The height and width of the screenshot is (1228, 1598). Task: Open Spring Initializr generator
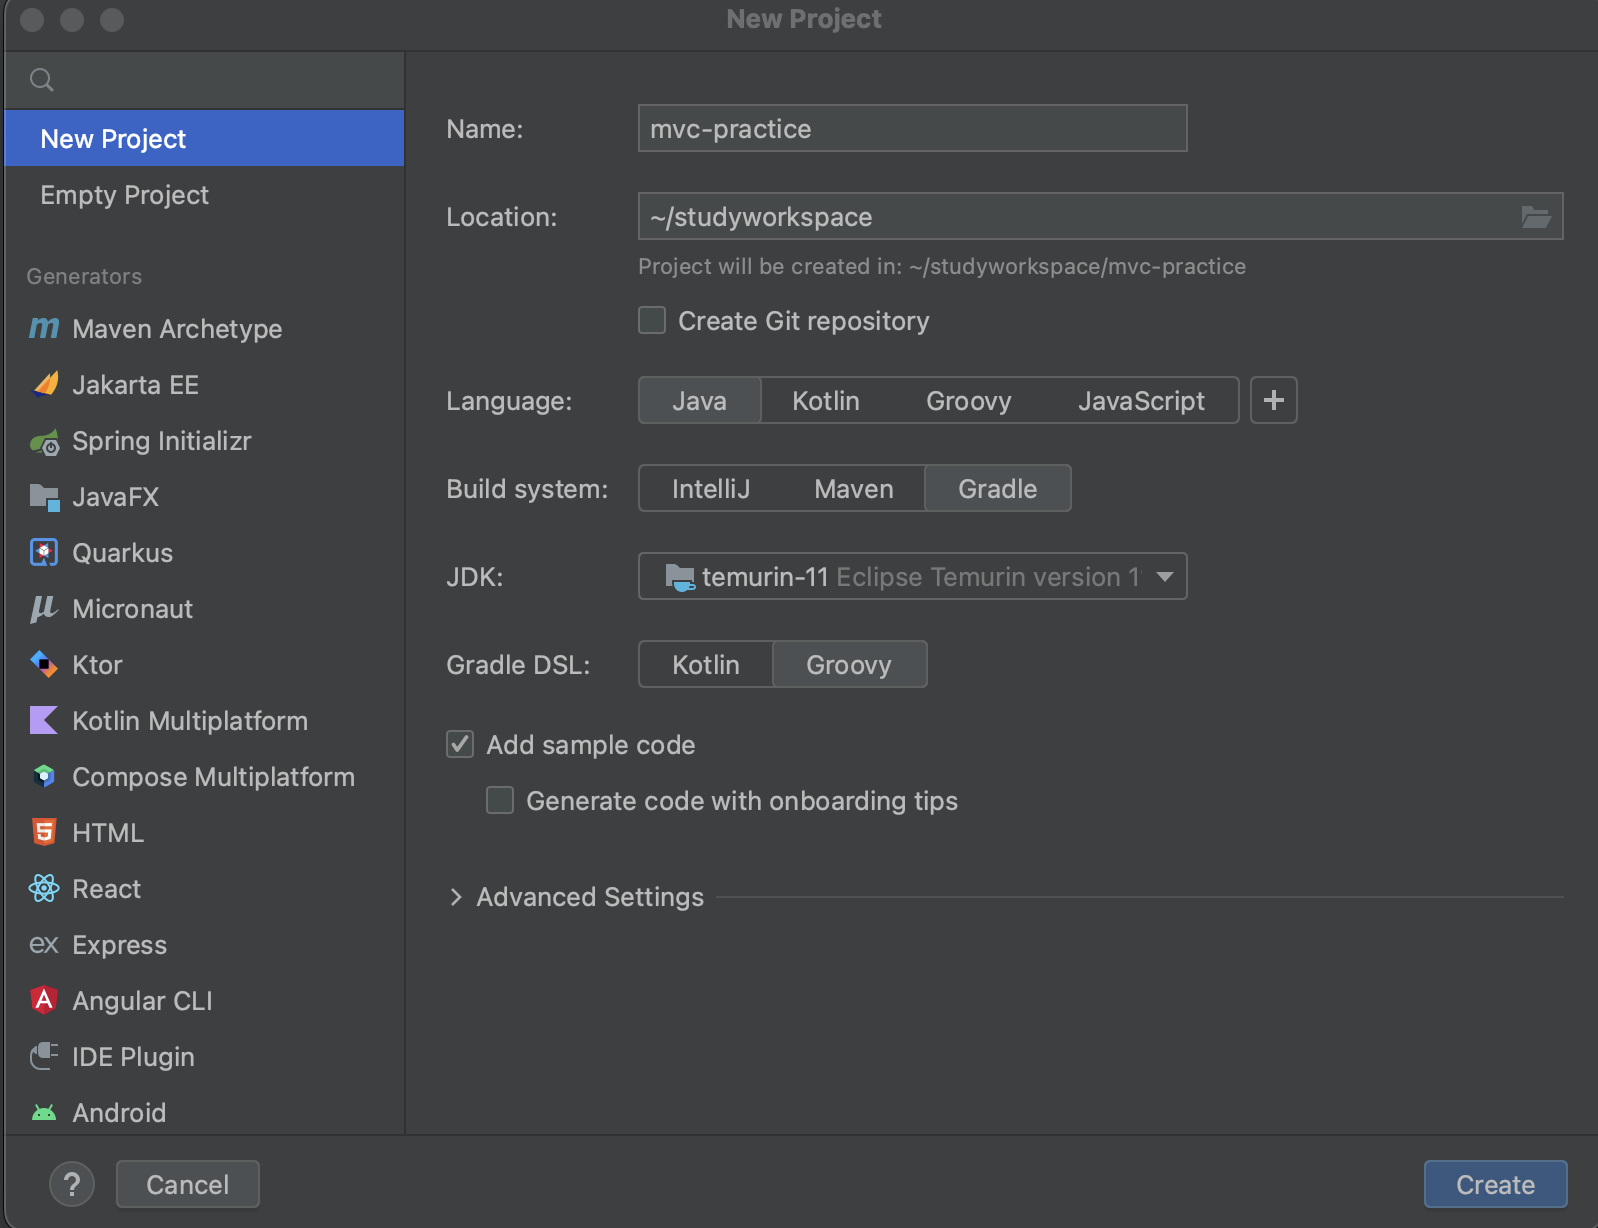pyautogui.click(x=204, y=440)
